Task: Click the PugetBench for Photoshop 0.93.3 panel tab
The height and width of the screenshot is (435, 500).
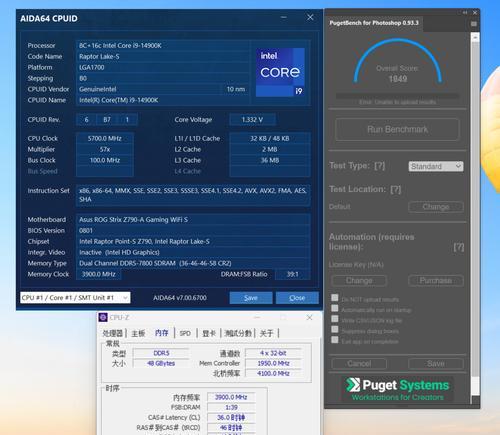Action: (x=374, y=23)
